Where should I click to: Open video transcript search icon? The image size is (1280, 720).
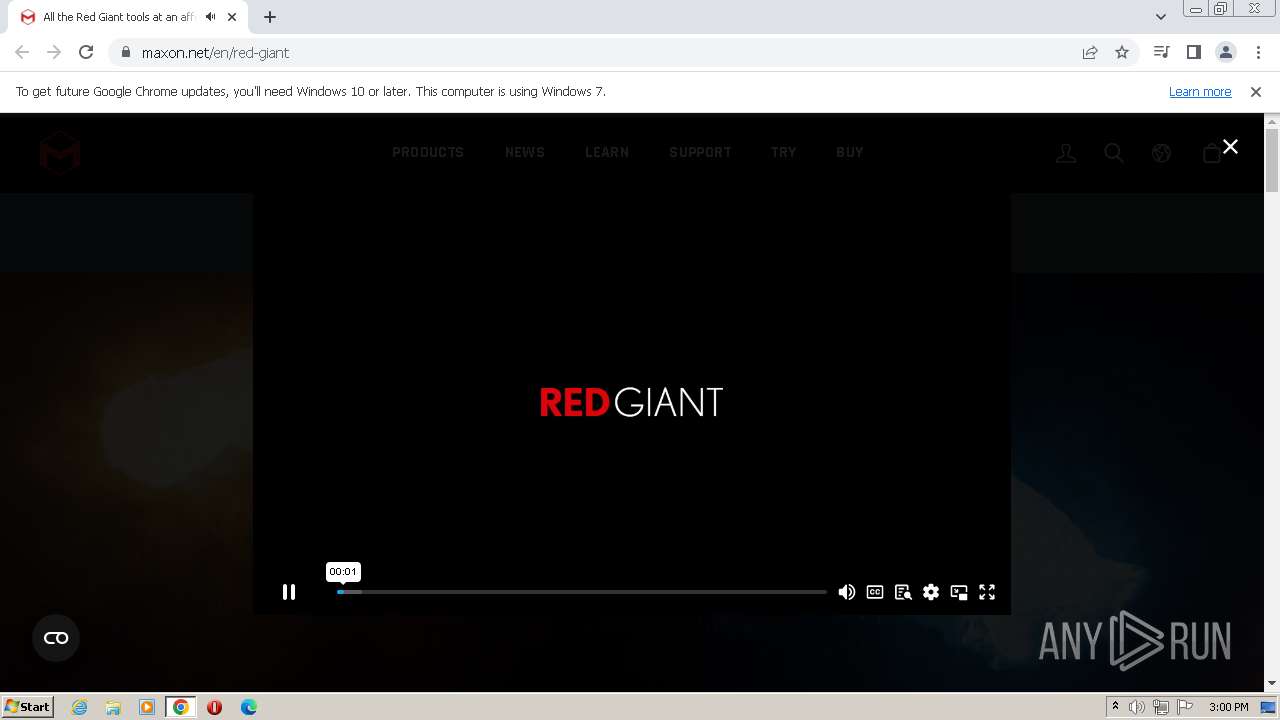coord(903,592)
